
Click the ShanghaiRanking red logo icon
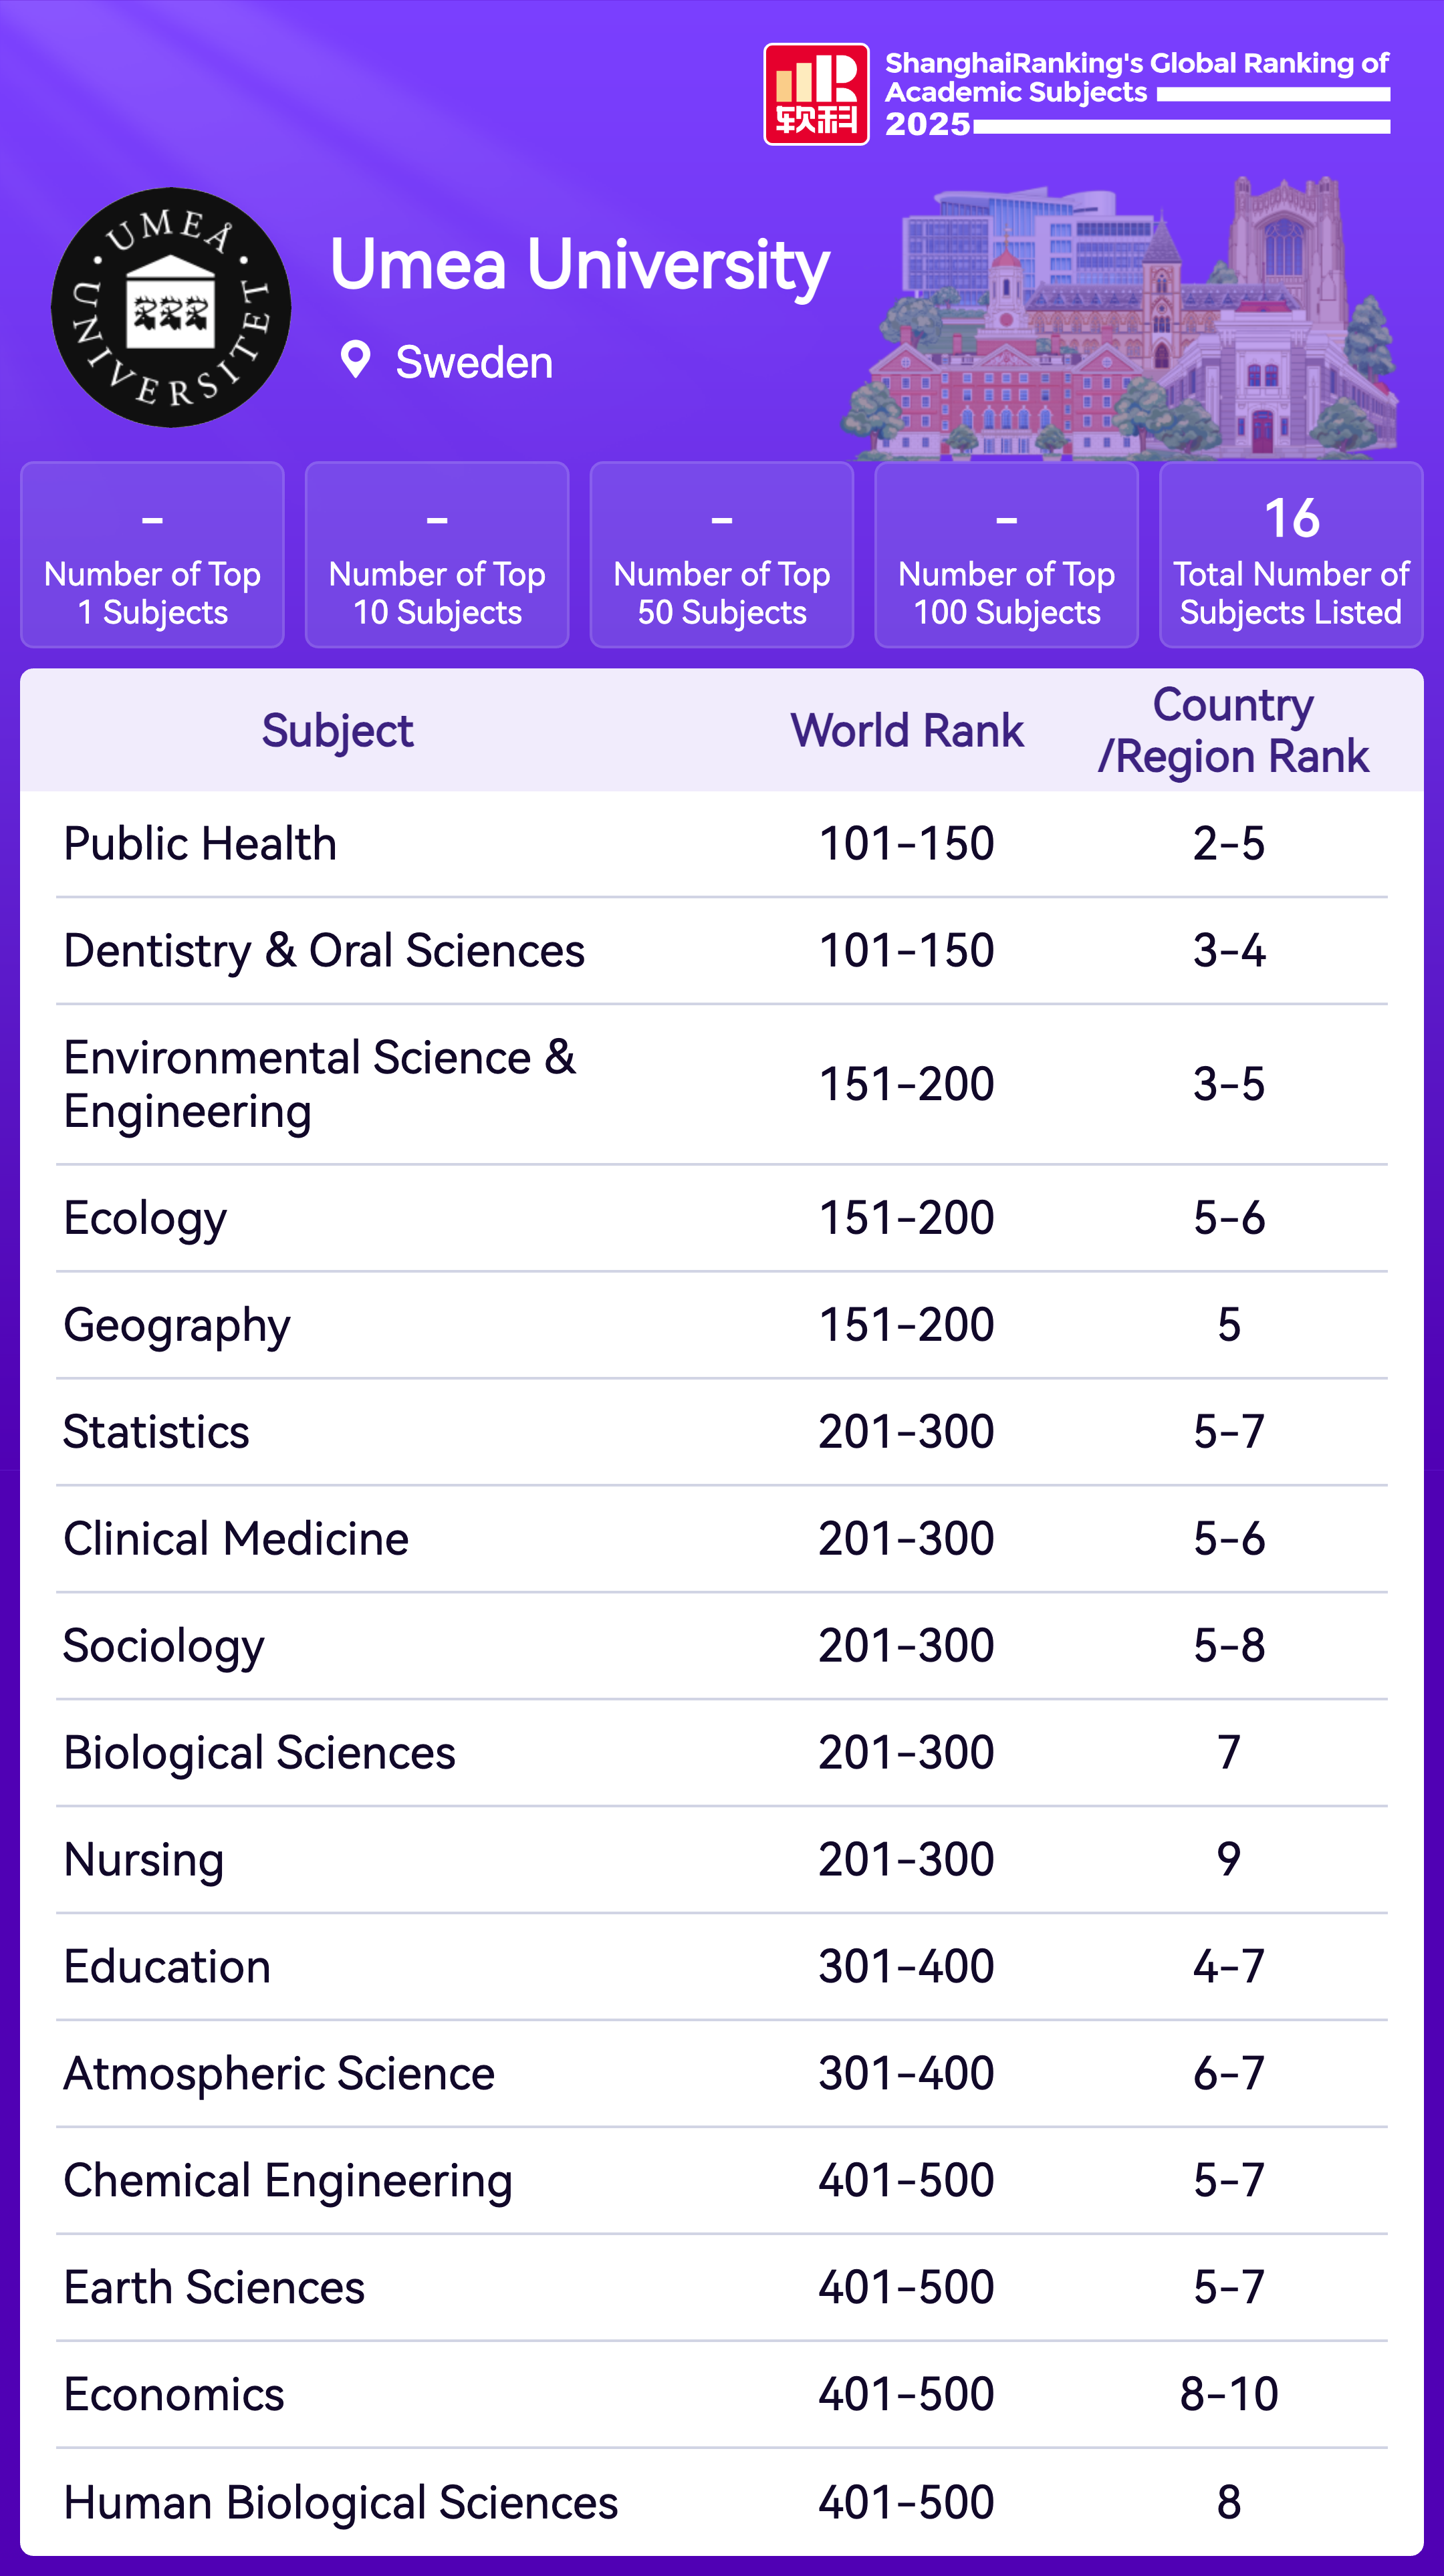(816, 94)
